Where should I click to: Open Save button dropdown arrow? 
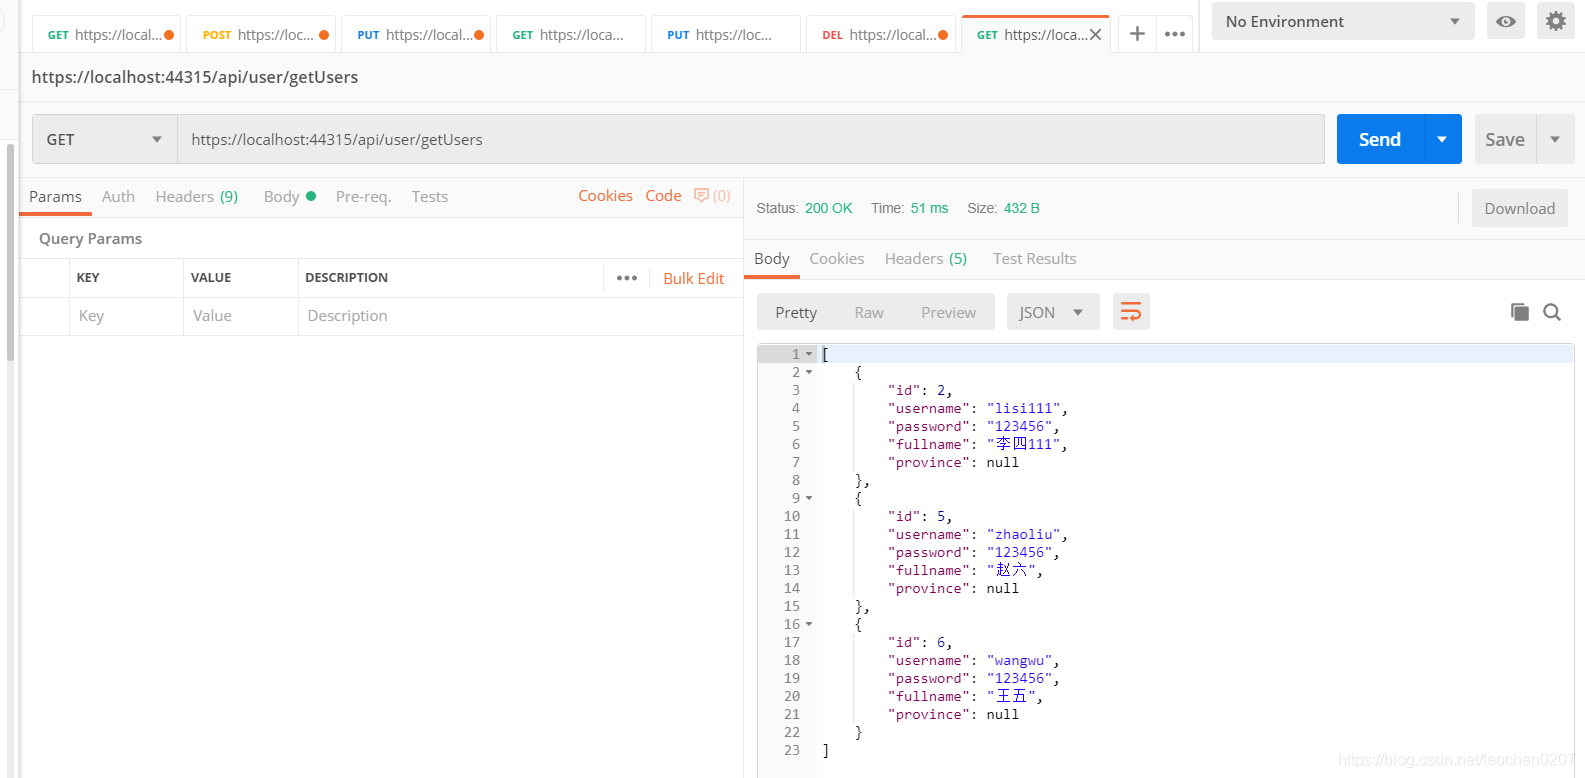[x=1555, y=139]
